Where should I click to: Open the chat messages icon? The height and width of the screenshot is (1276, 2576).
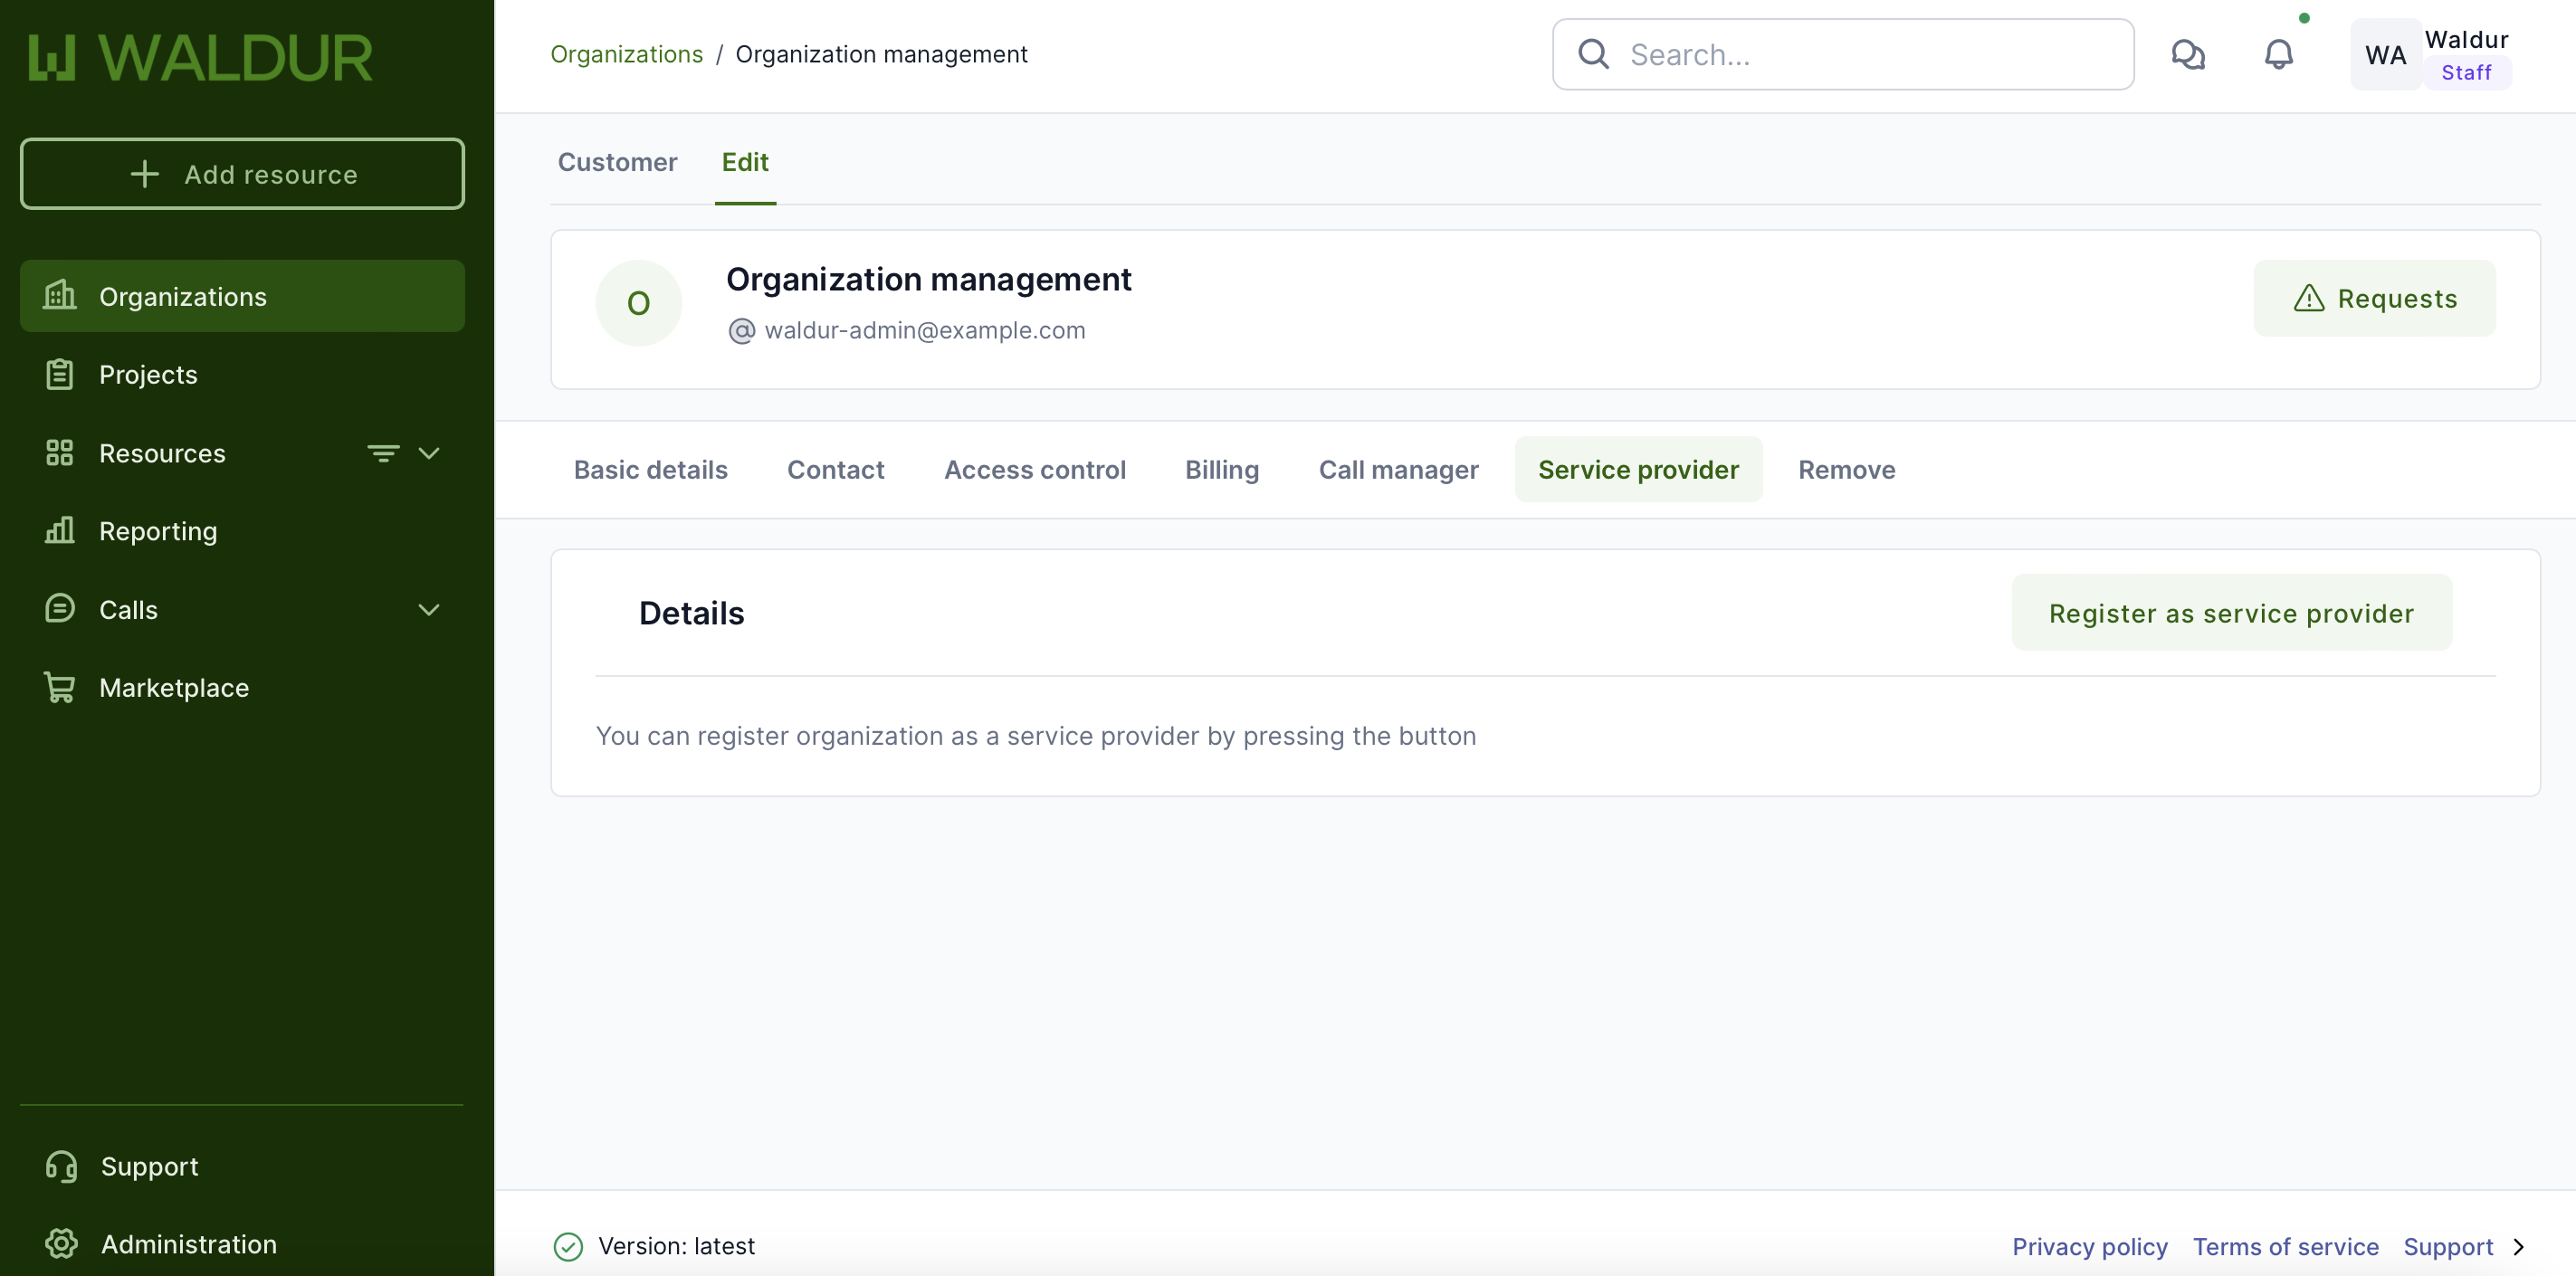2187,54
